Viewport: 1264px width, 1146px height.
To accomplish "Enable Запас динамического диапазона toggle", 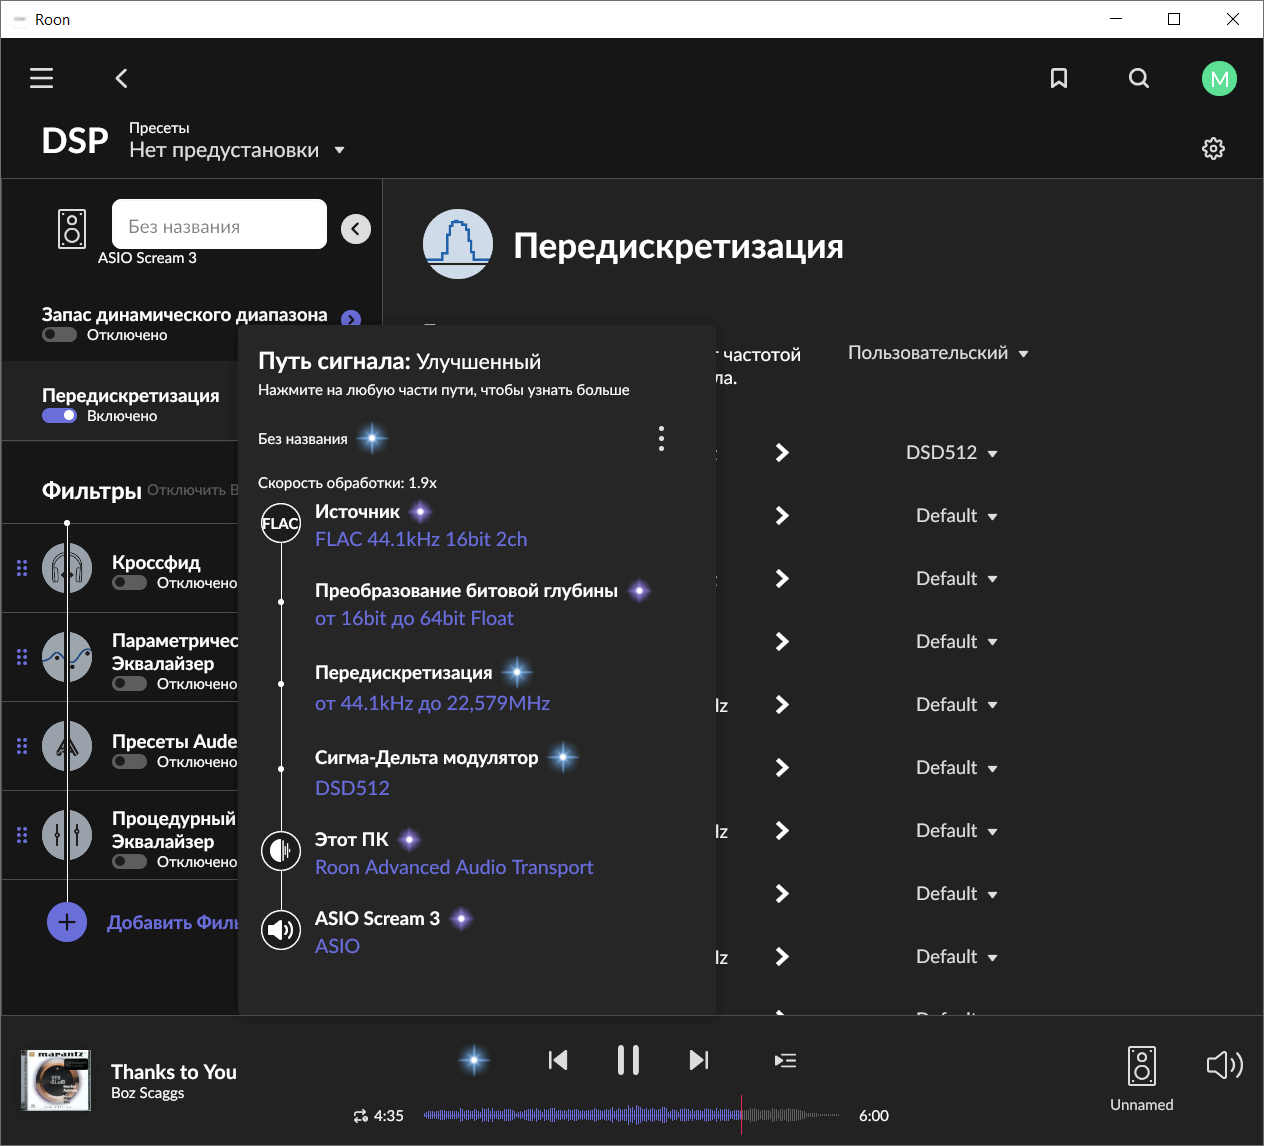I will [59, 335].
